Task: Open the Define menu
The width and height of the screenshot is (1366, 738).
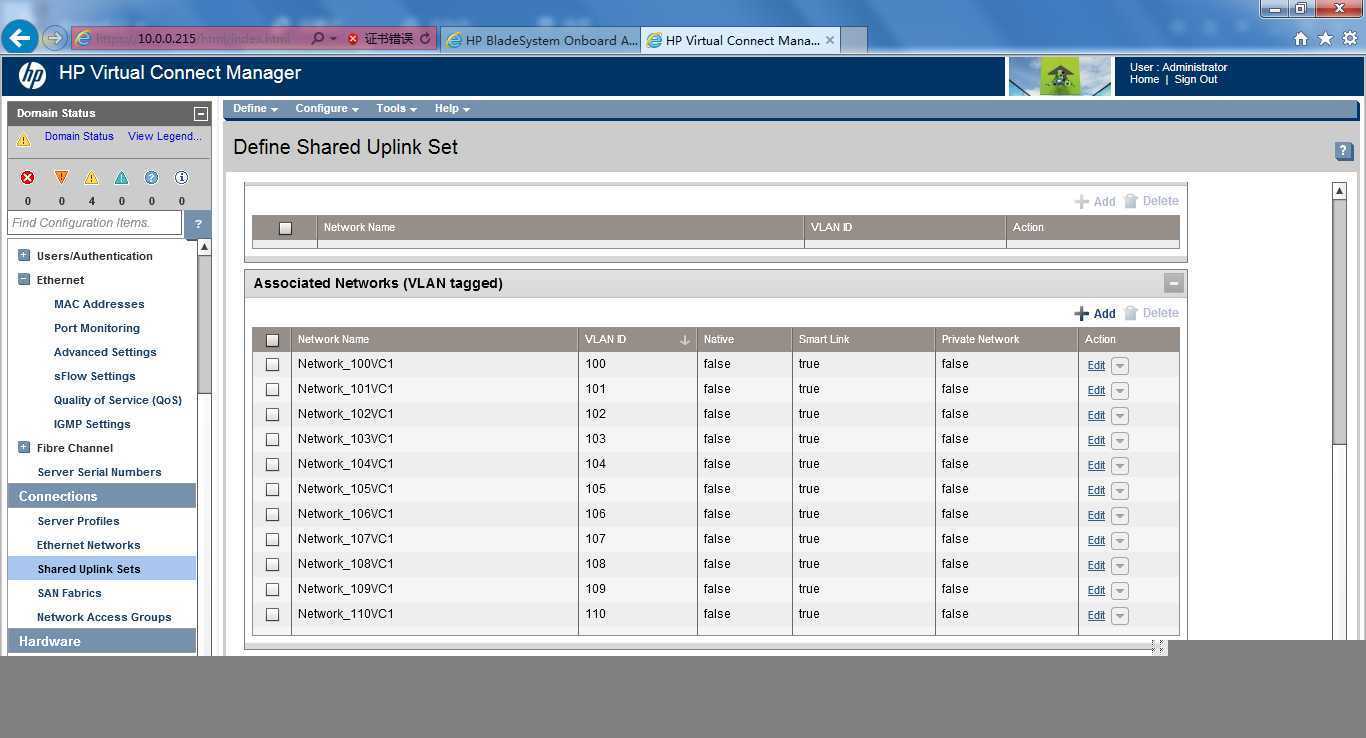Action: pyautogui.click(x=255, y=108)
